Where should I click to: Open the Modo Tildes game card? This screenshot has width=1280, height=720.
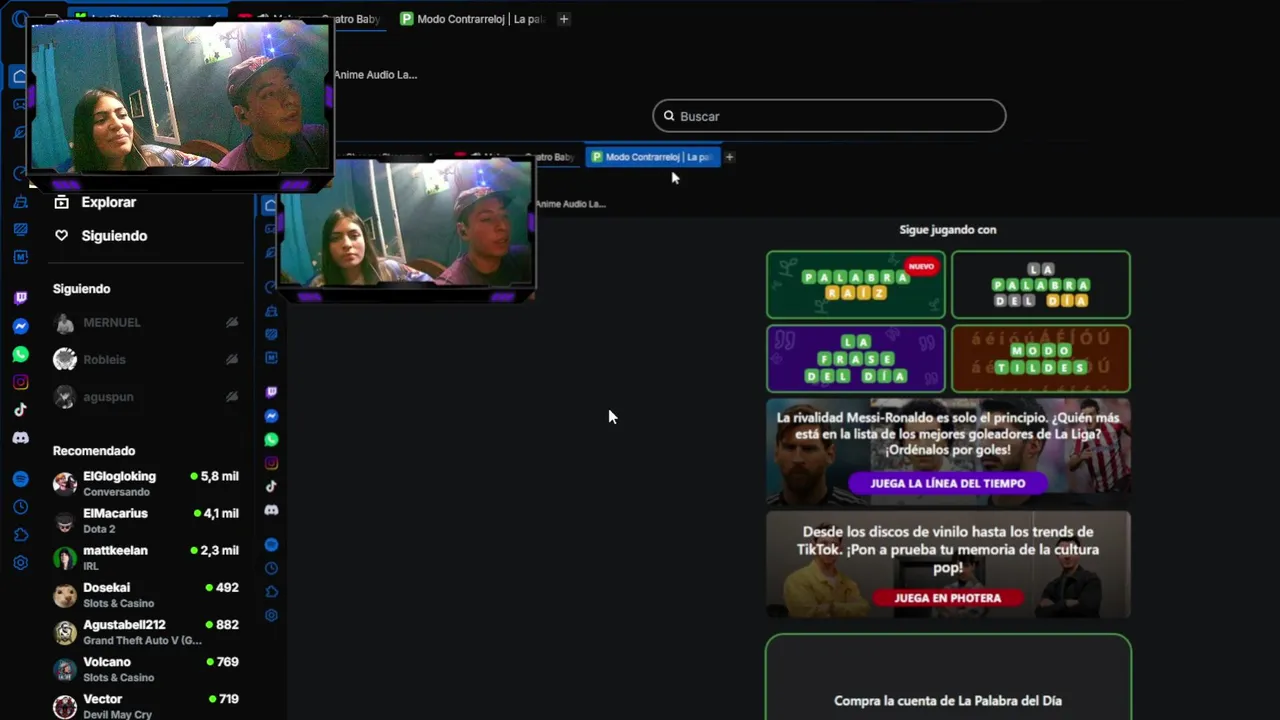[1041, 359]
